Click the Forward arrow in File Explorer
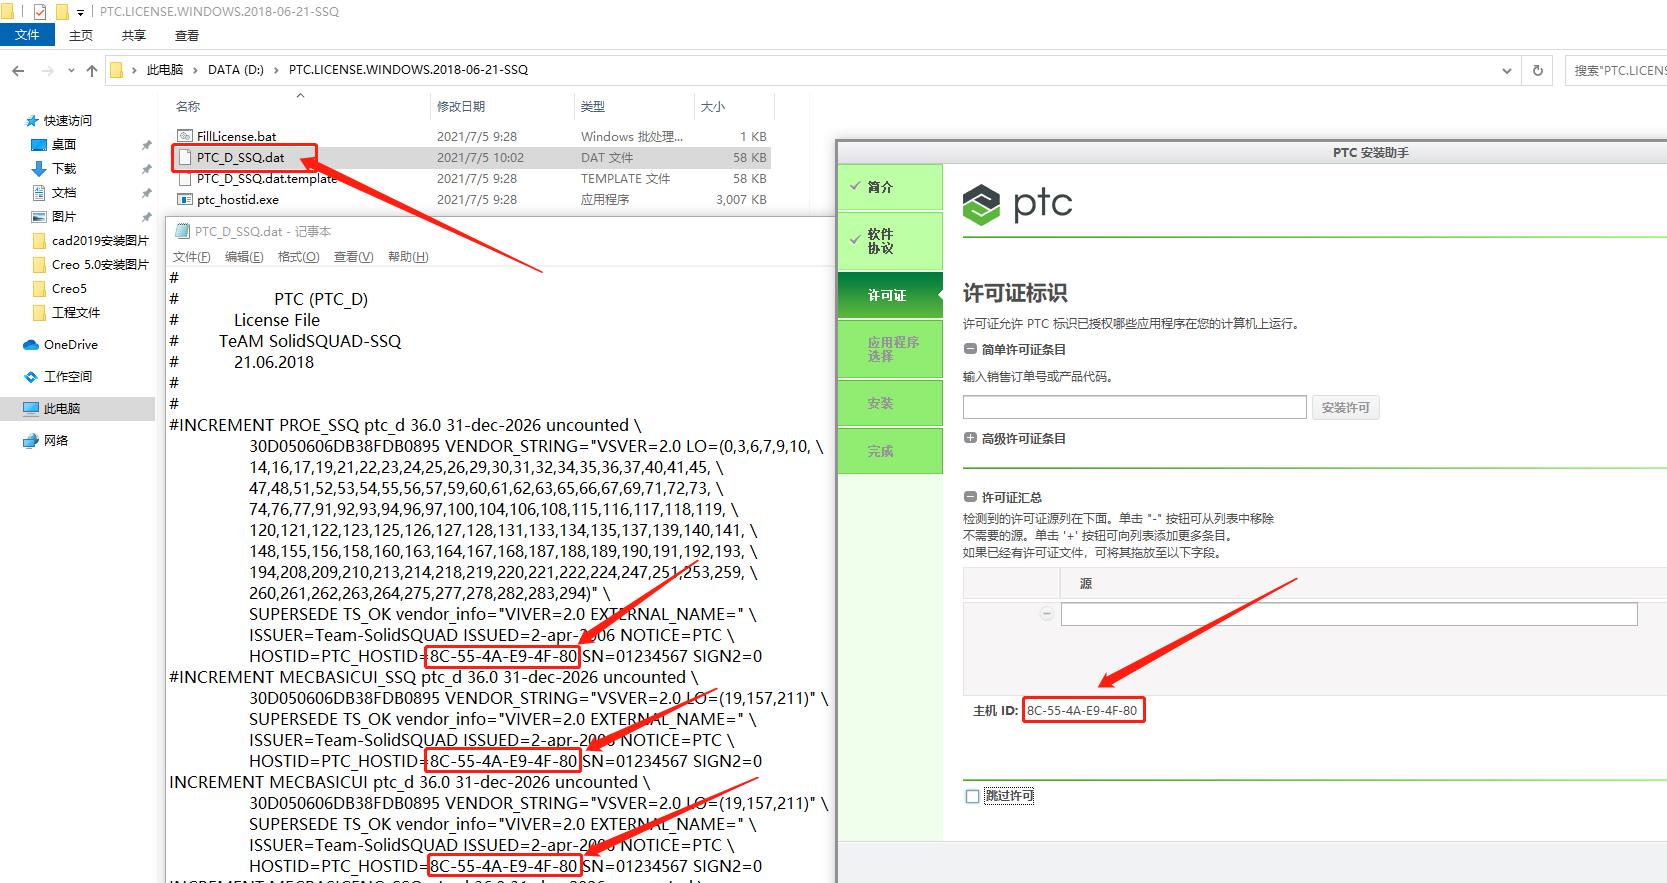 click(47, 70)
